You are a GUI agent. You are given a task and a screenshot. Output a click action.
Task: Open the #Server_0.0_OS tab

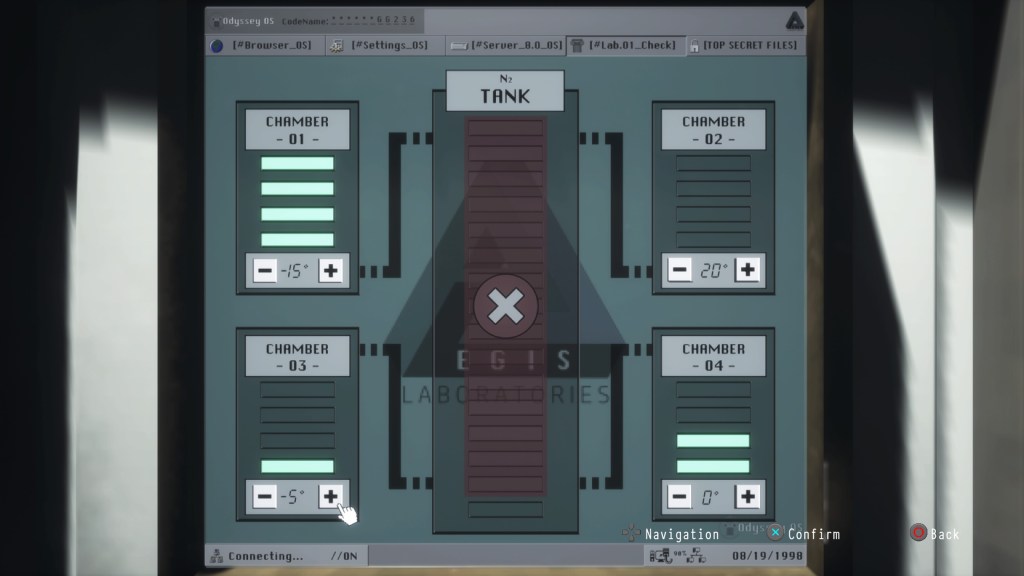505,45
